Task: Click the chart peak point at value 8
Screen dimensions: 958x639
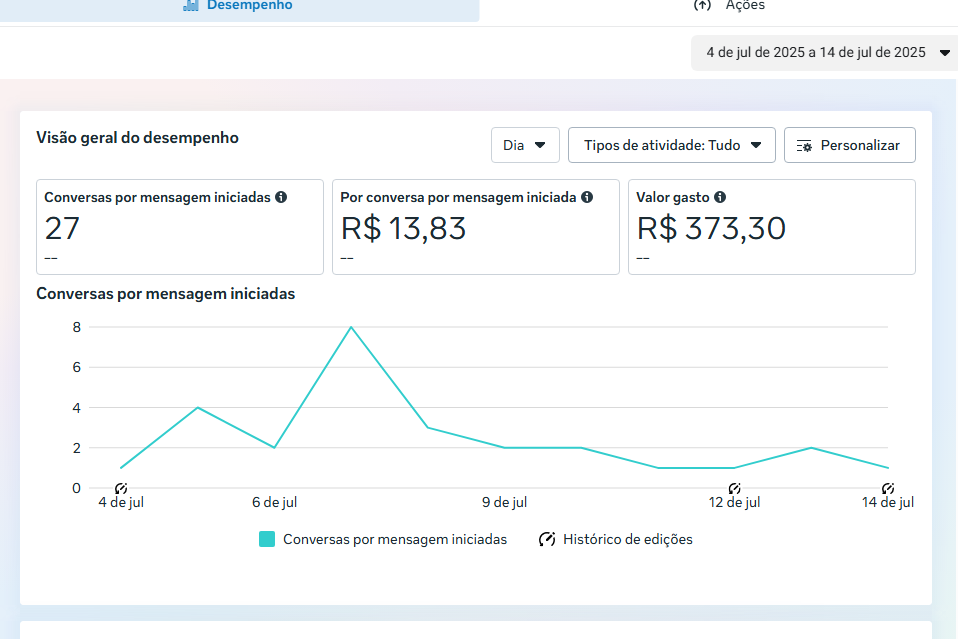Action: pyautogui.click(x=351, y=327)
